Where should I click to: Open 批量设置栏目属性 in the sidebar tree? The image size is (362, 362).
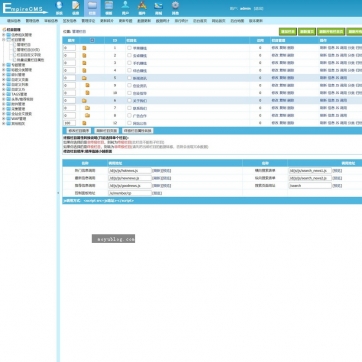(x=30, y=60)
